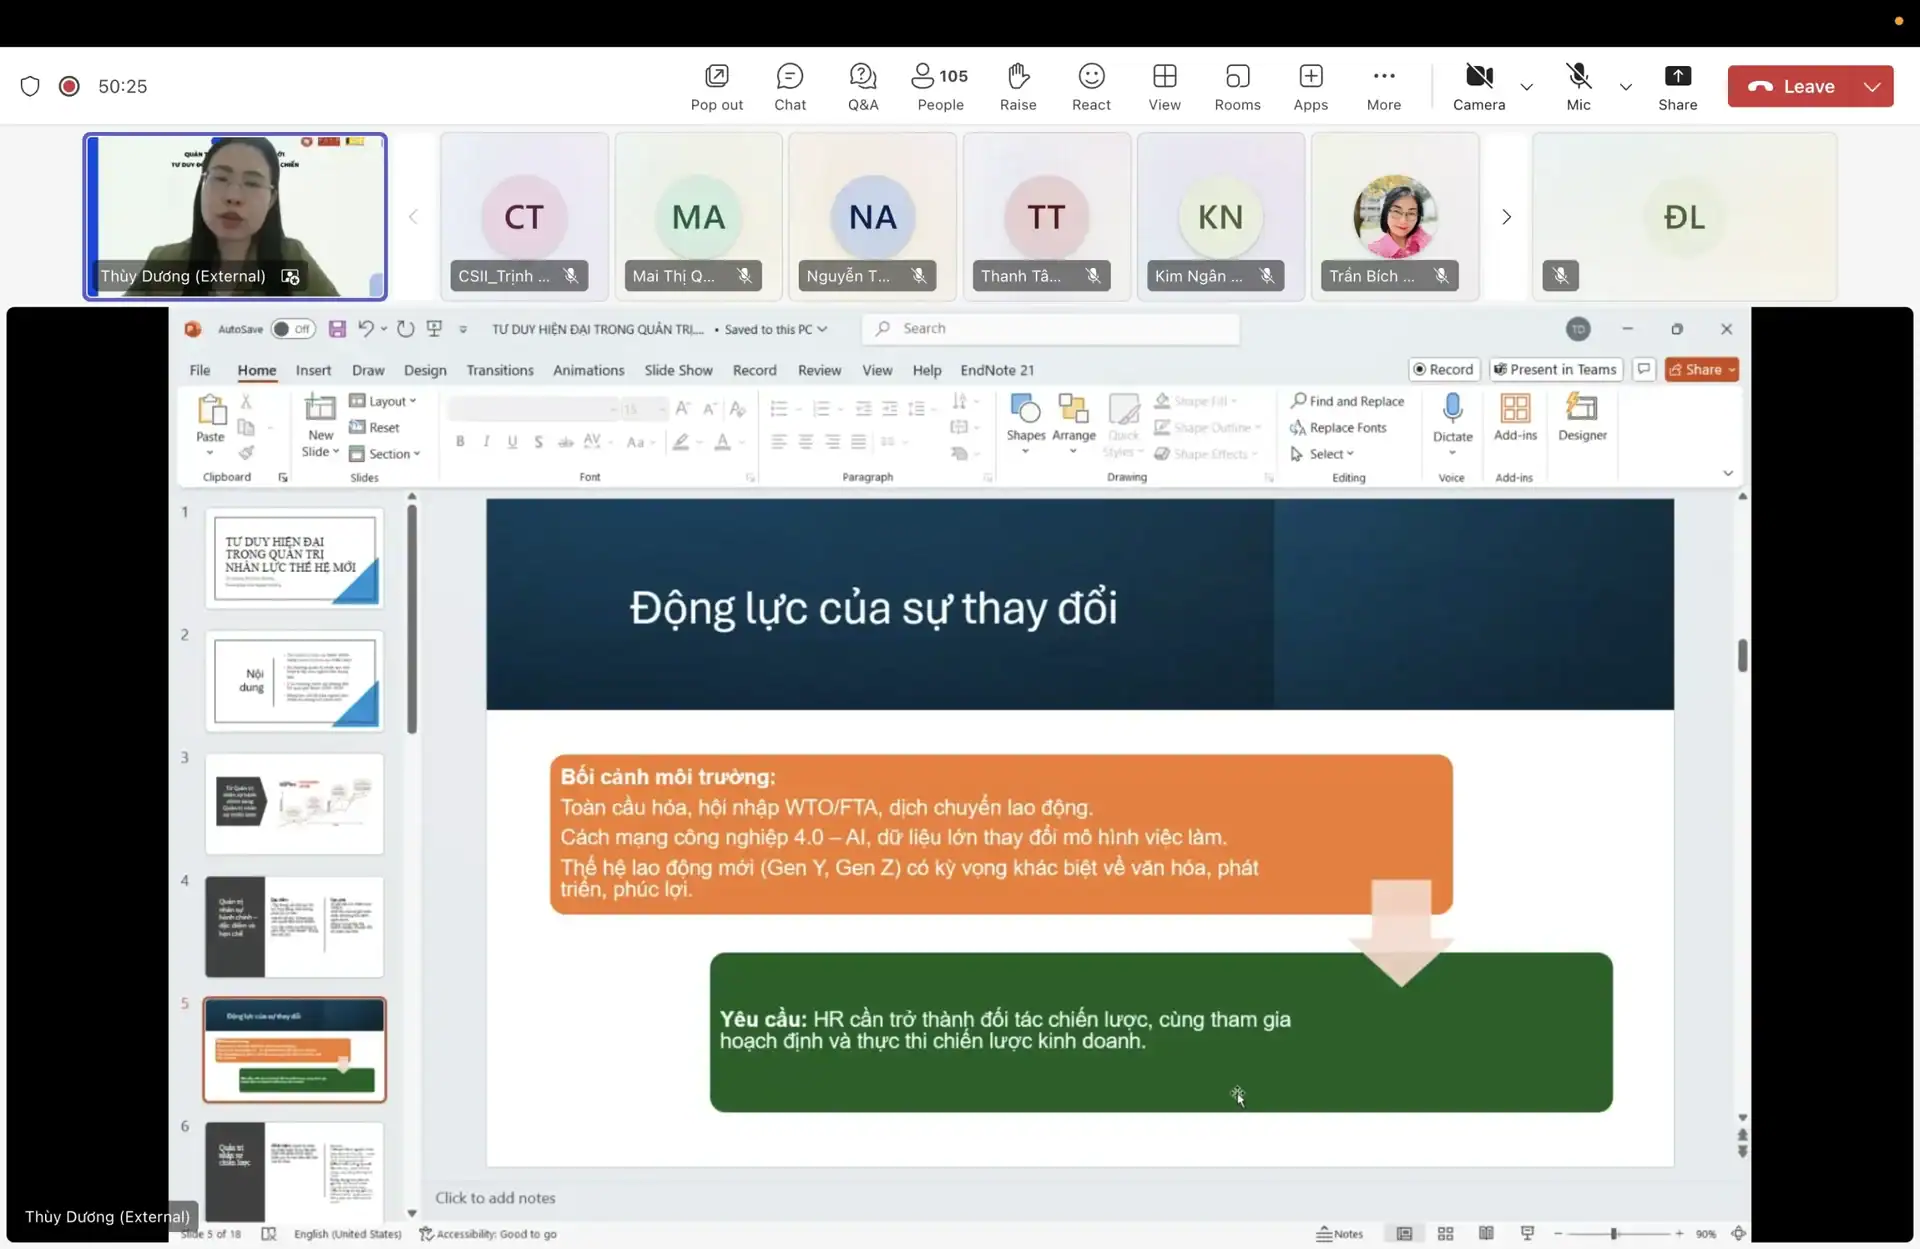Adjust the zoom slider in status bar

1614,1234
